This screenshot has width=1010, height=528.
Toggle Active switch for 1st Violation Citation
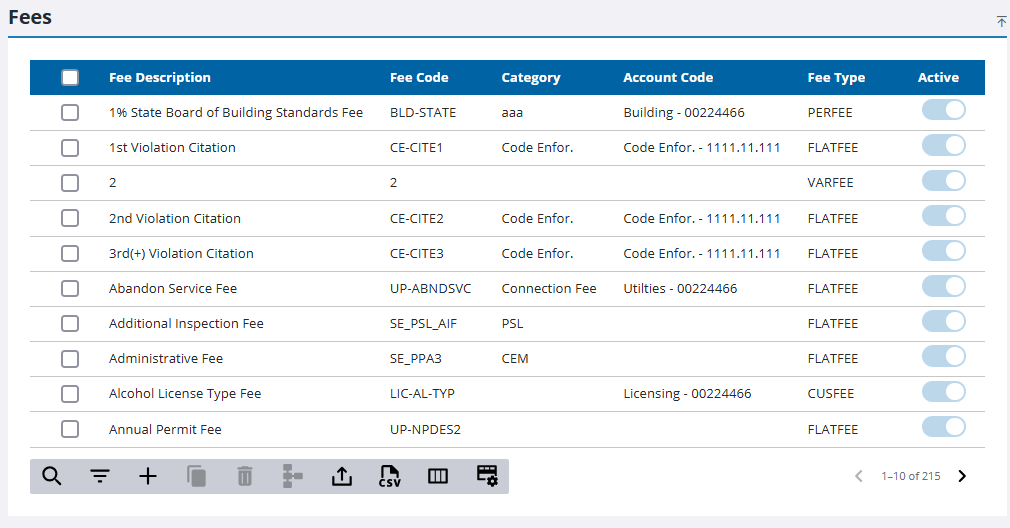[x=943, y=146]
